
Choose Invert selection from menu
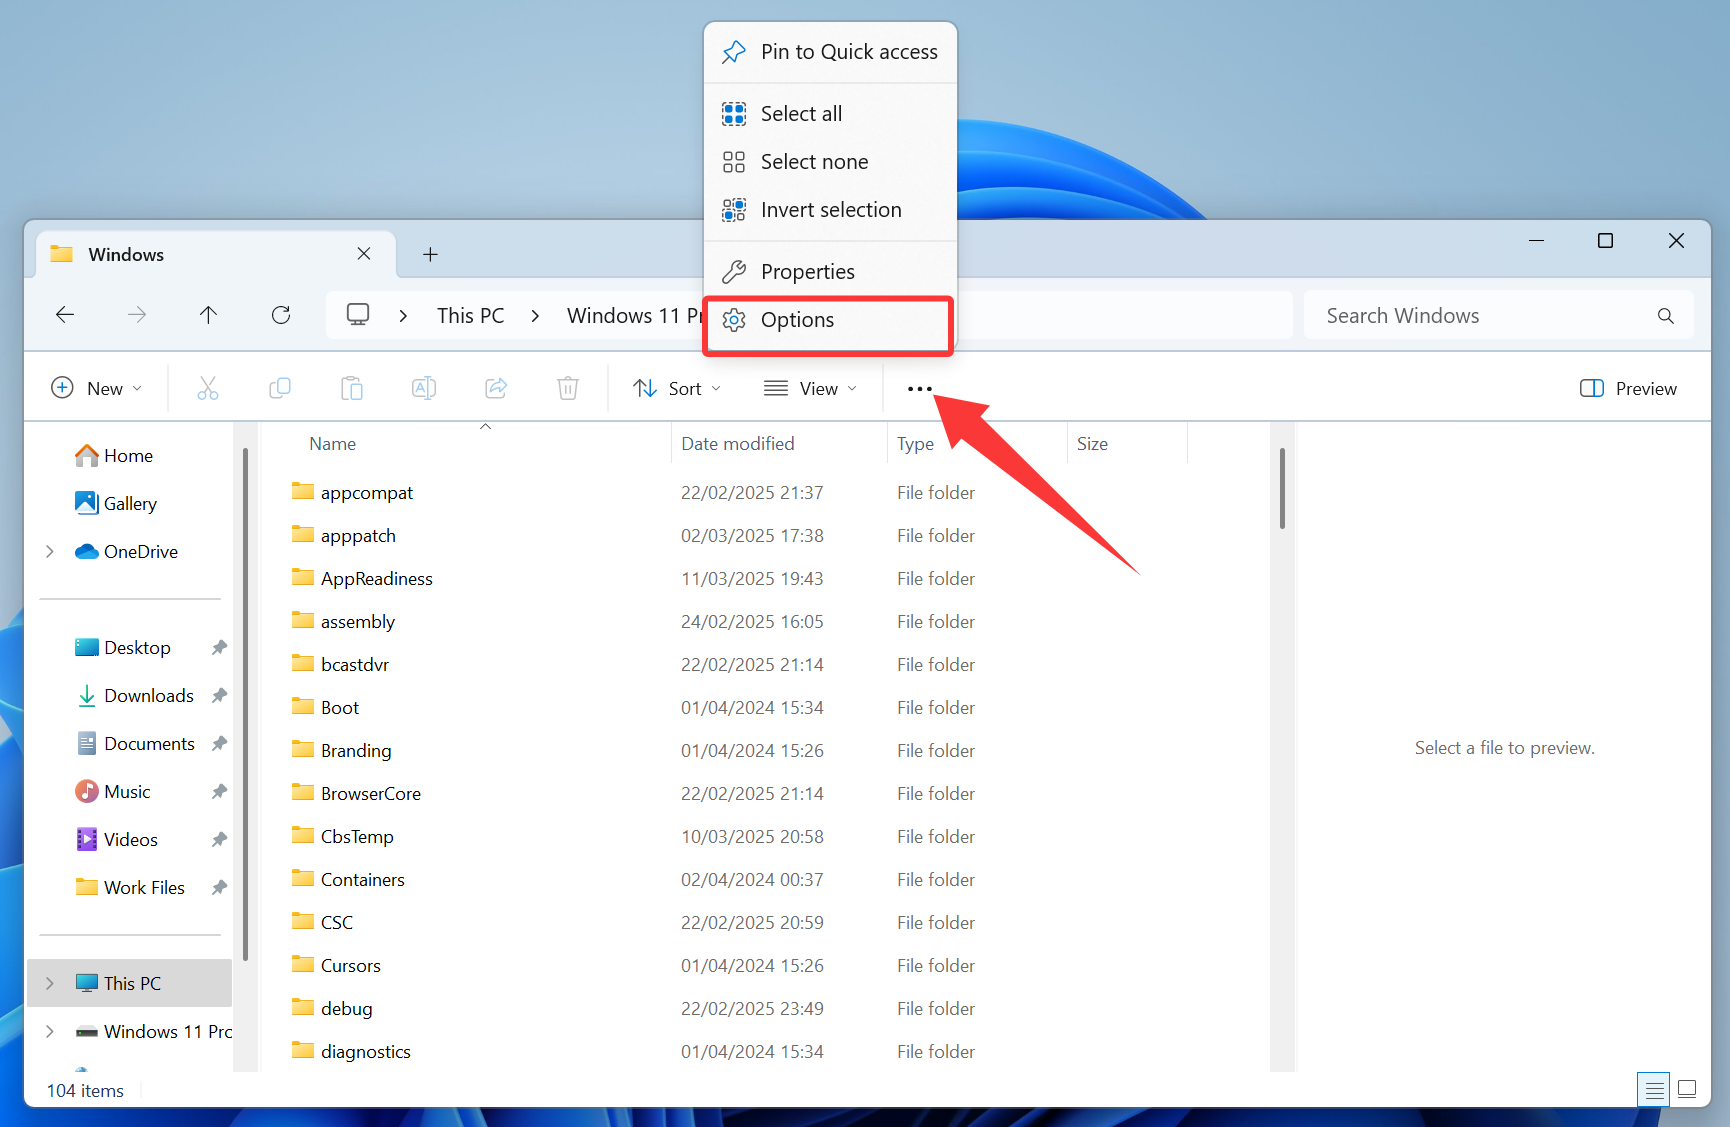(830, 210)
